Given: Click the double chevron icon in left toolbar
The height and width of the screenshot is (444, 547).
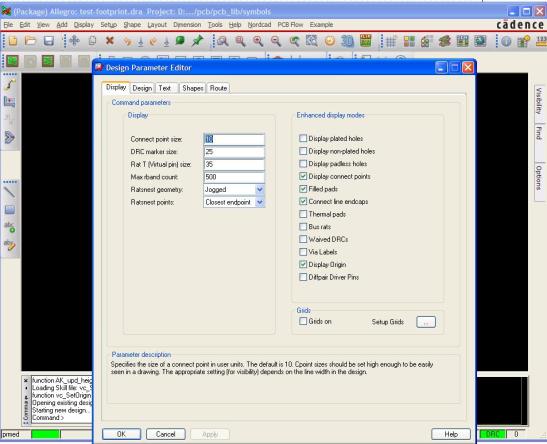Looking at the screenshot, I should [x=10, y=137].
